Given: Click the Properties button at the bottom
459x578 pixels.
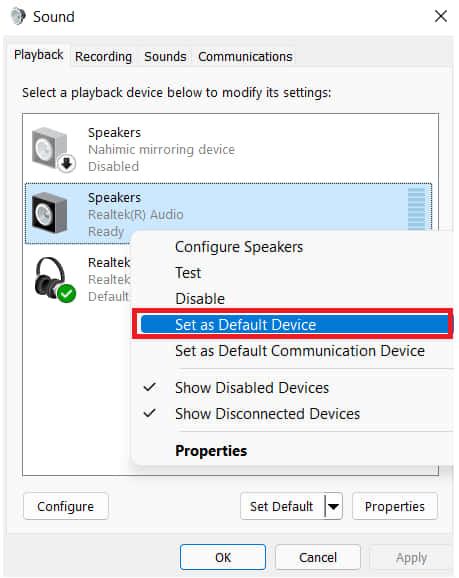Looking at the screenshot, I should tap(395, 506).
